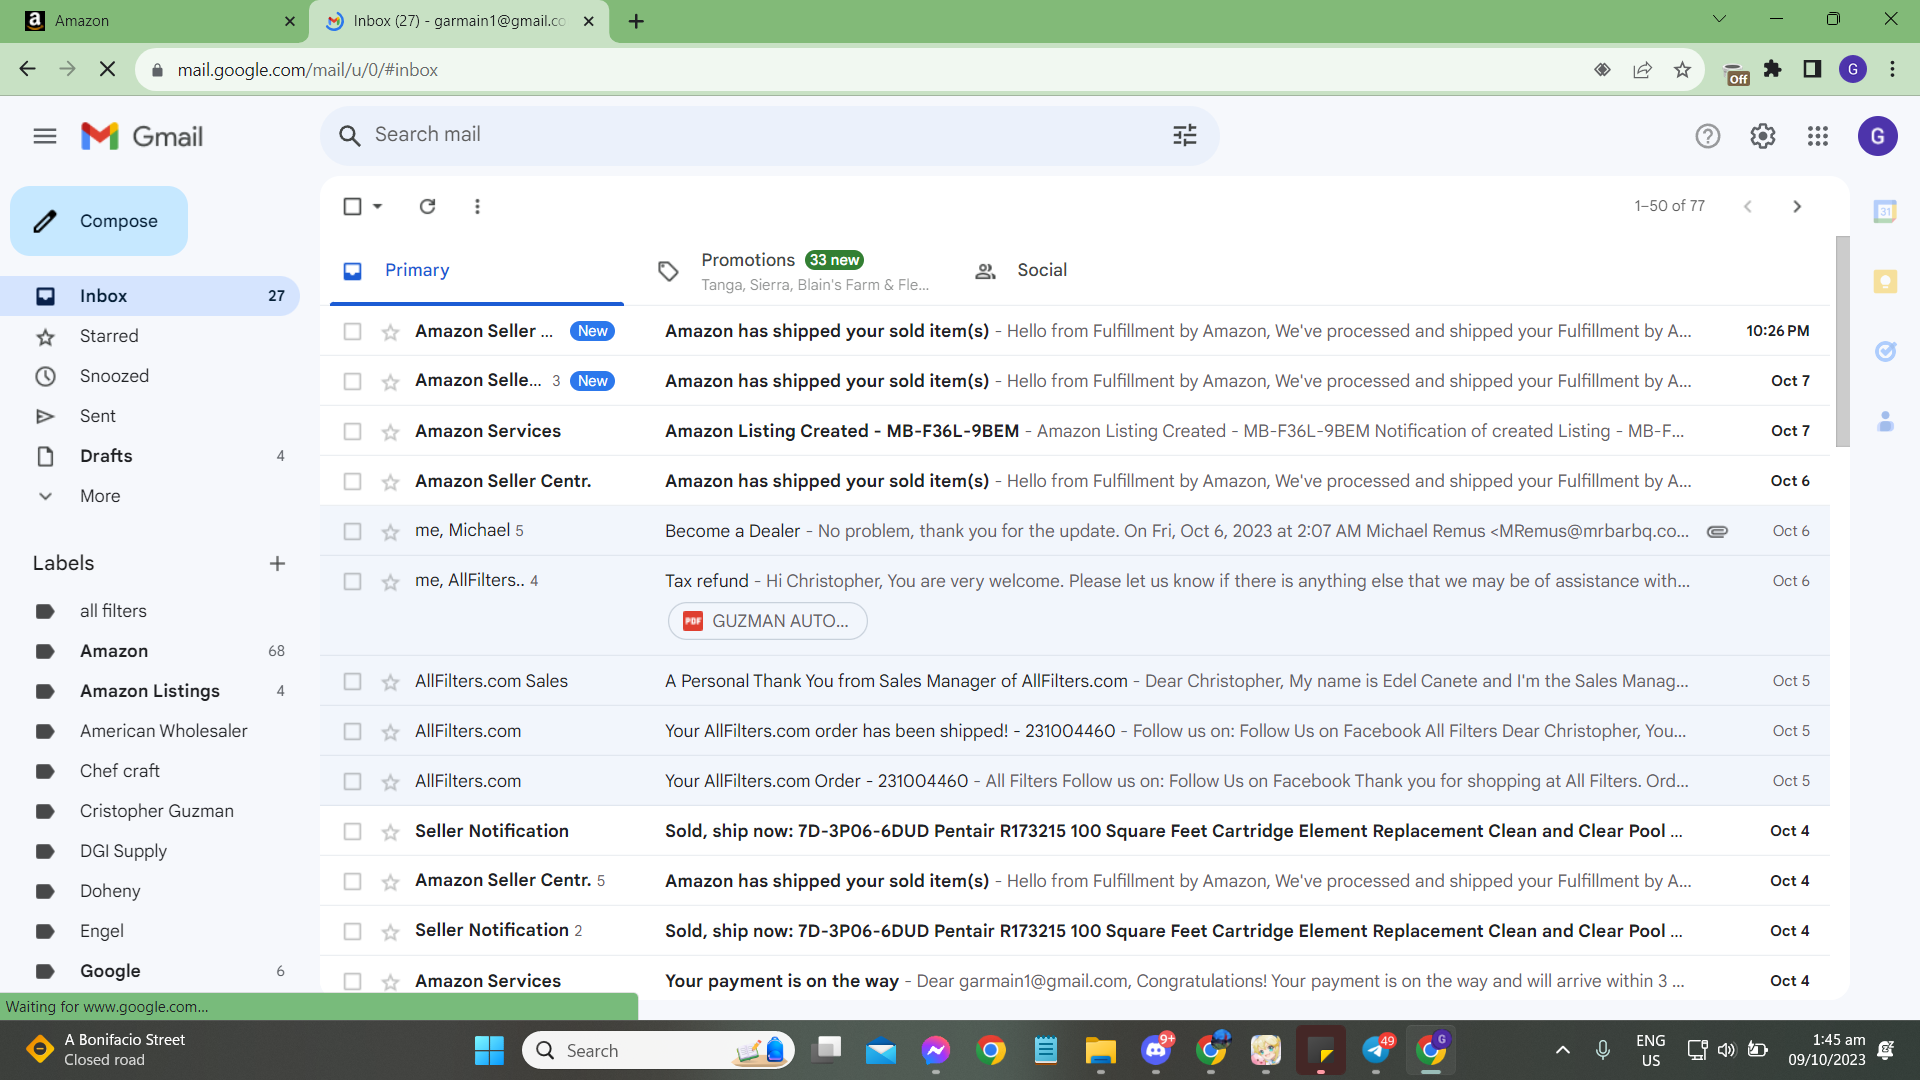Open Gmail settings gear

[1763, 136]
